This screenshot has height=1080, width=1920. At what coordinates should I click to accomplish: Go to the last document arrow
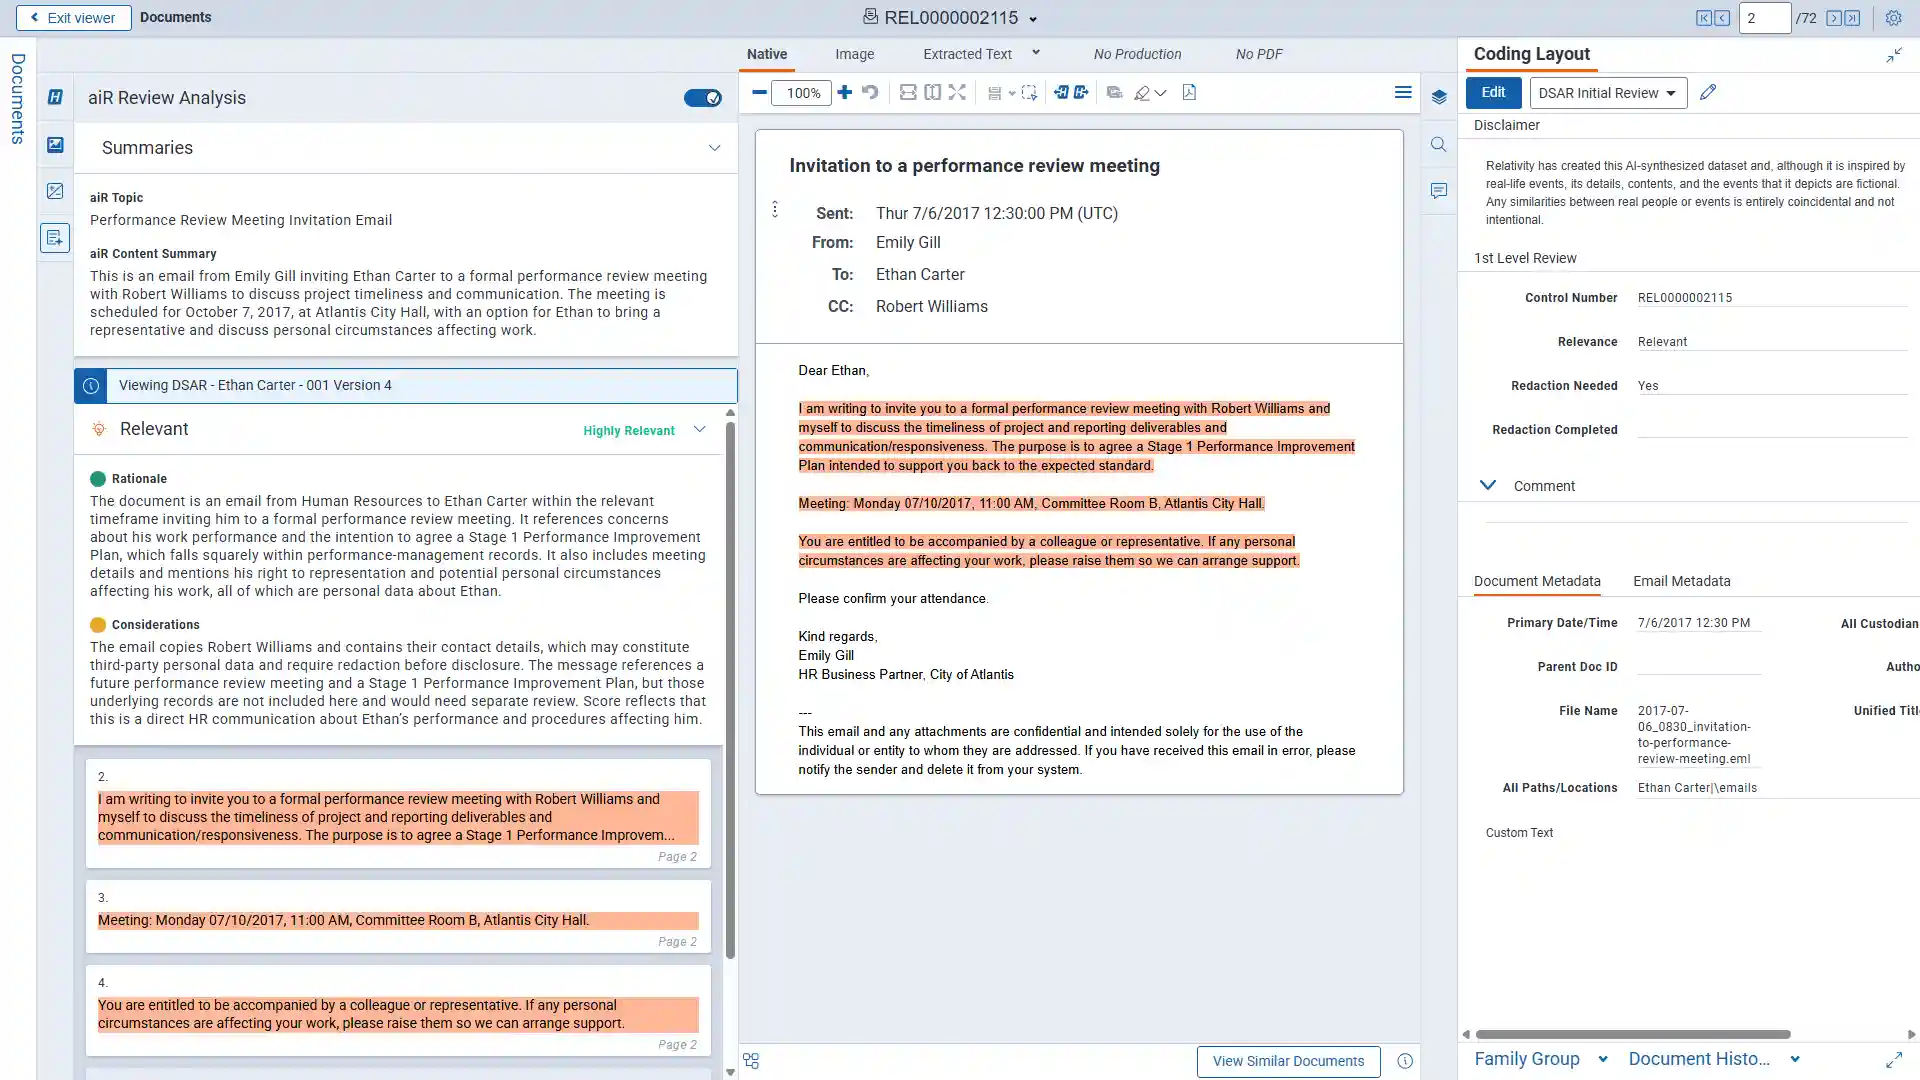(1852, 18)
